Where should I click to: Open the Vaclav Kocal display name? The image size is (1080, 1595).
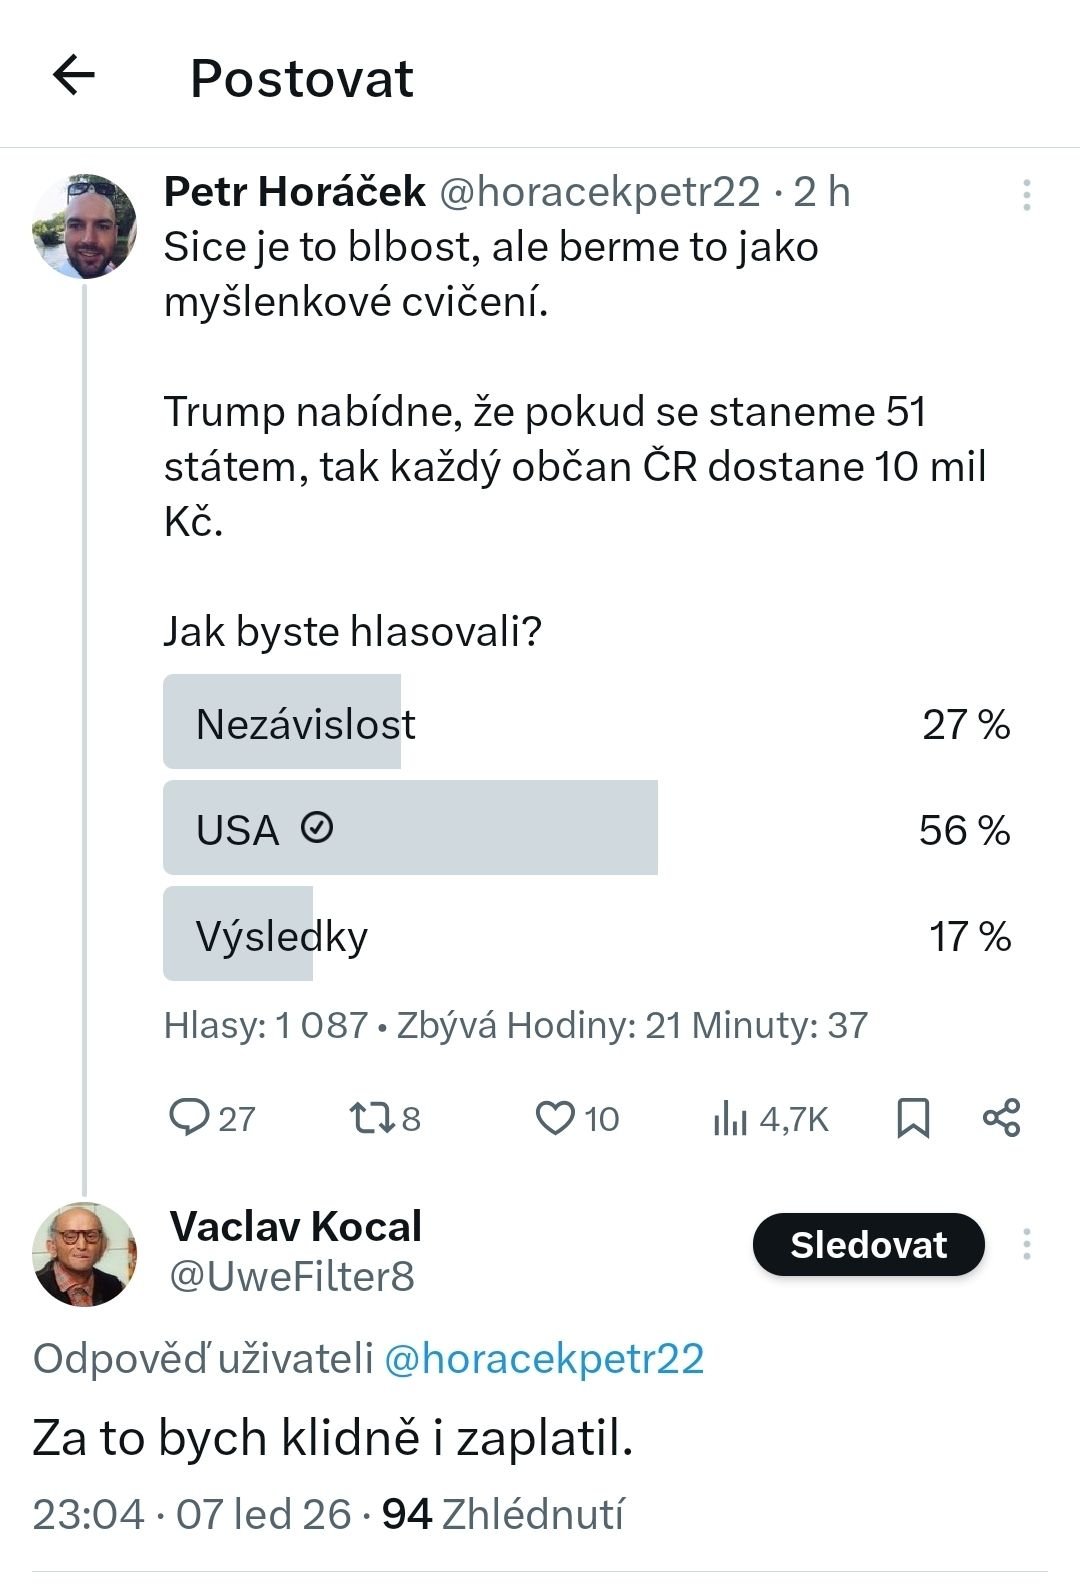click(296, 1226)
